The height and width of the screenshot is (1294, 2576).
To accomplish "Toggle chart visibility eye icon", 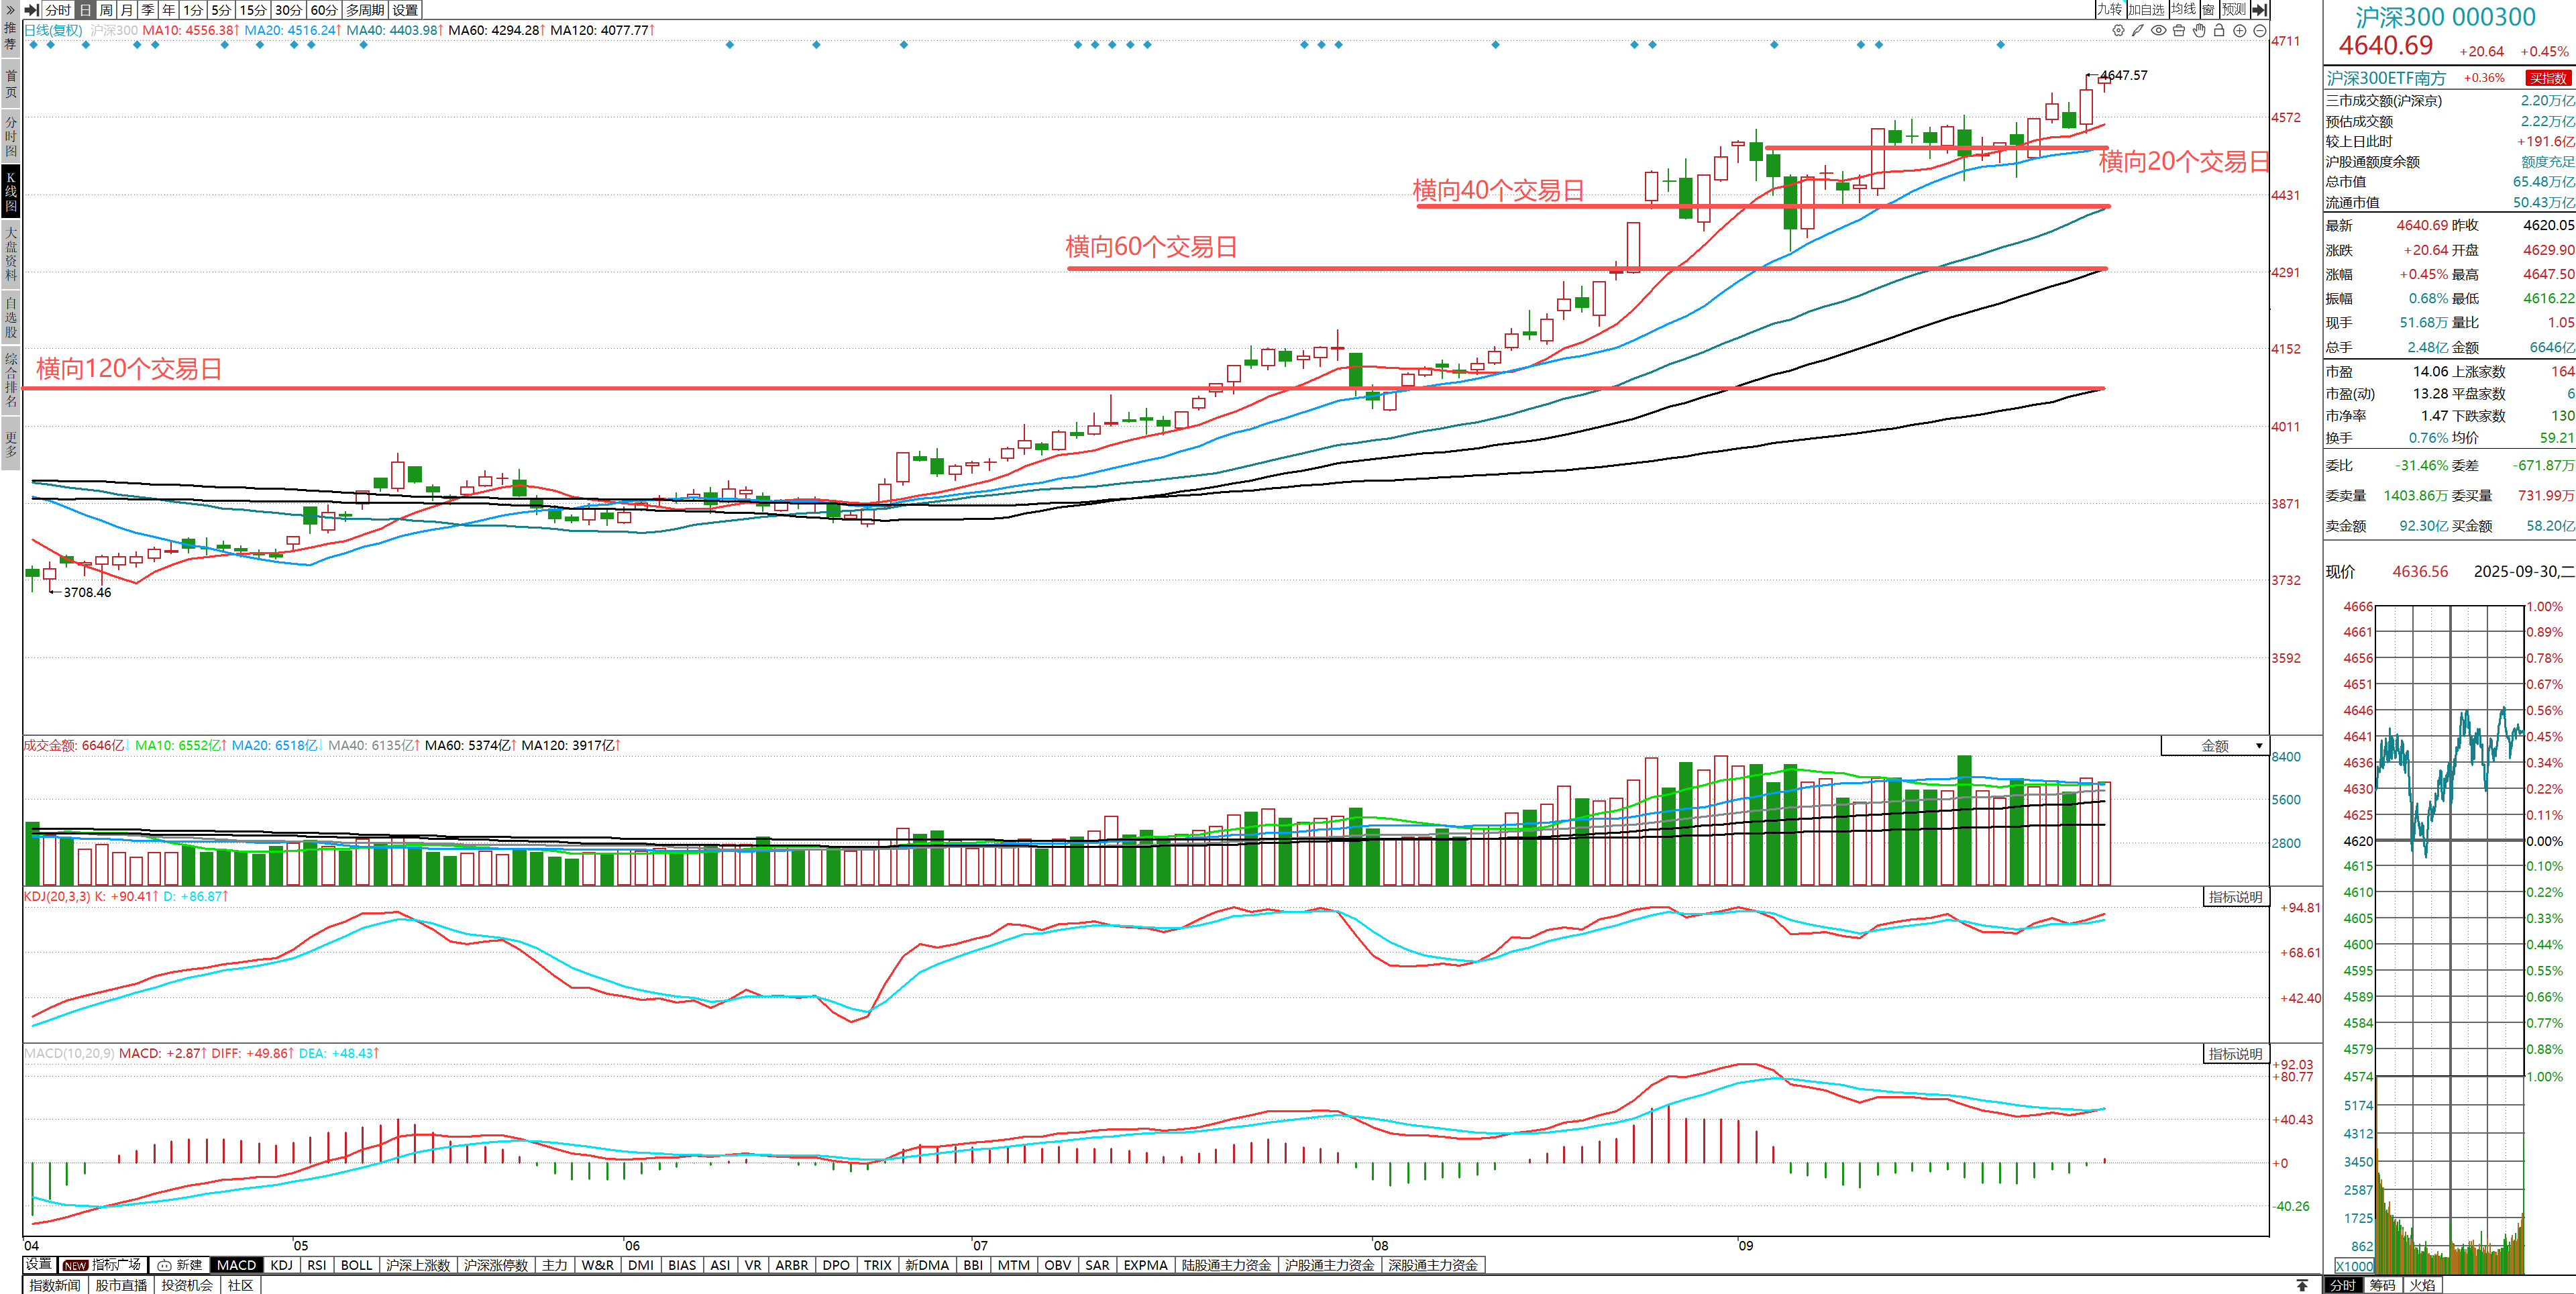I will pos(2159,31).
